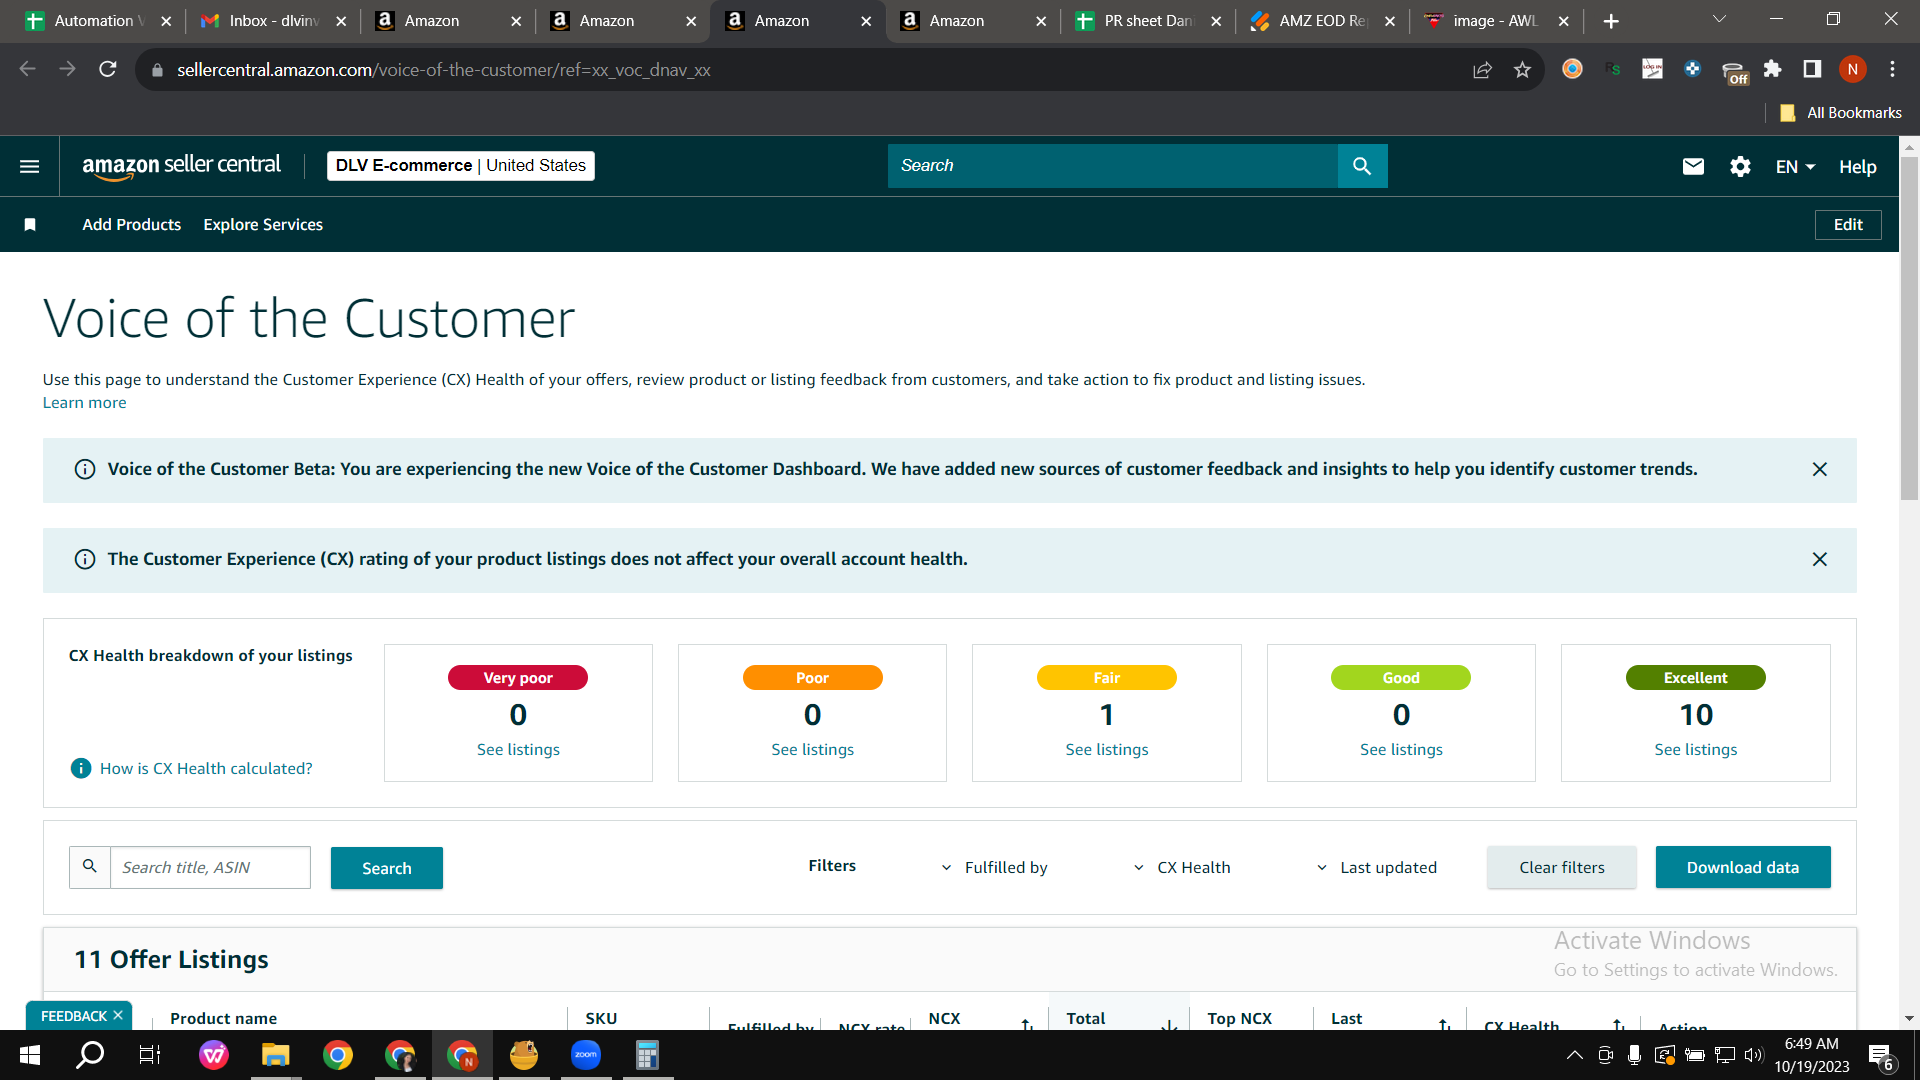
Task: Close the FEEDBACK widget
Action: point(118,1015)
